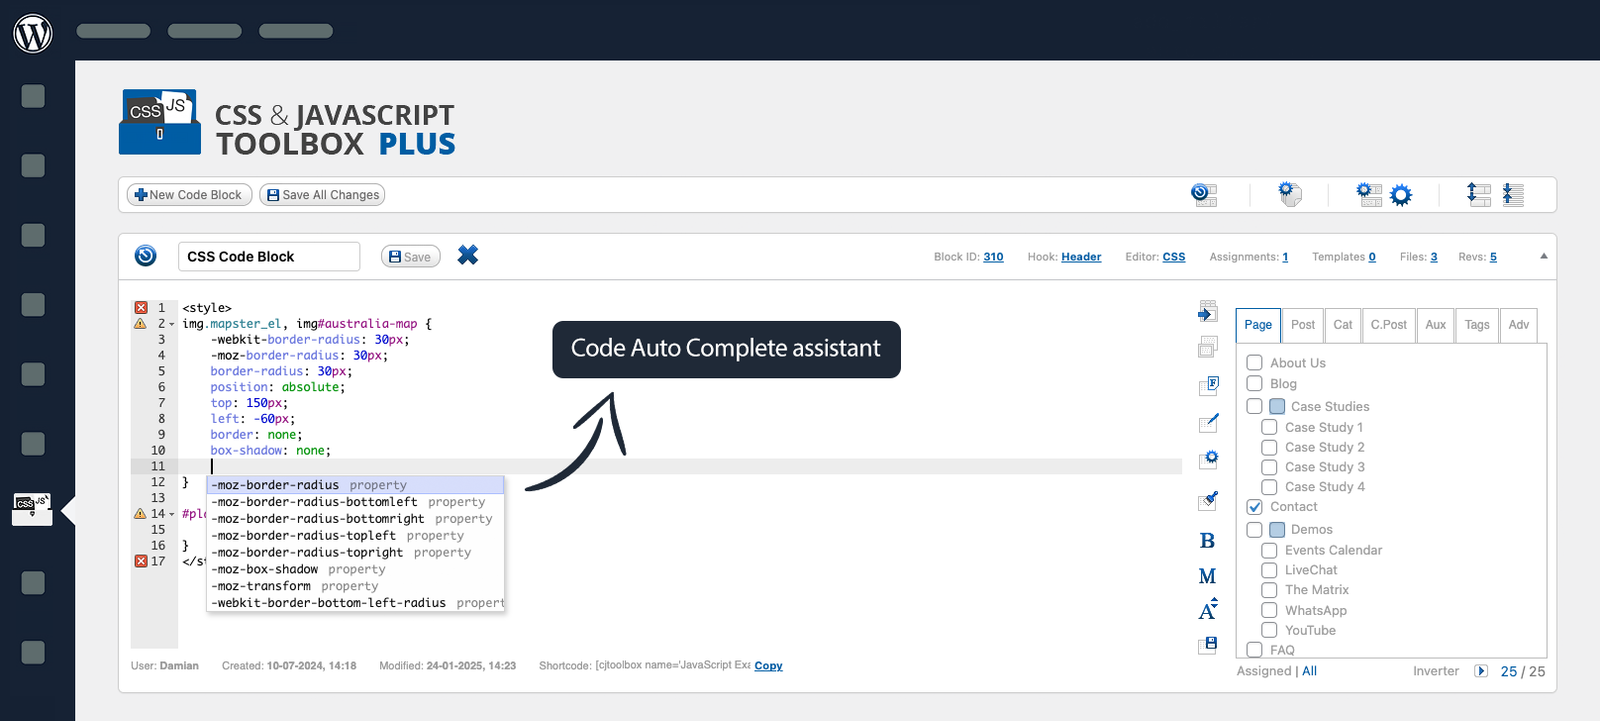Select -moz-box-shadow autocomplete suggestion
This screenshot has width=1600, height=721.
point(355,569)
